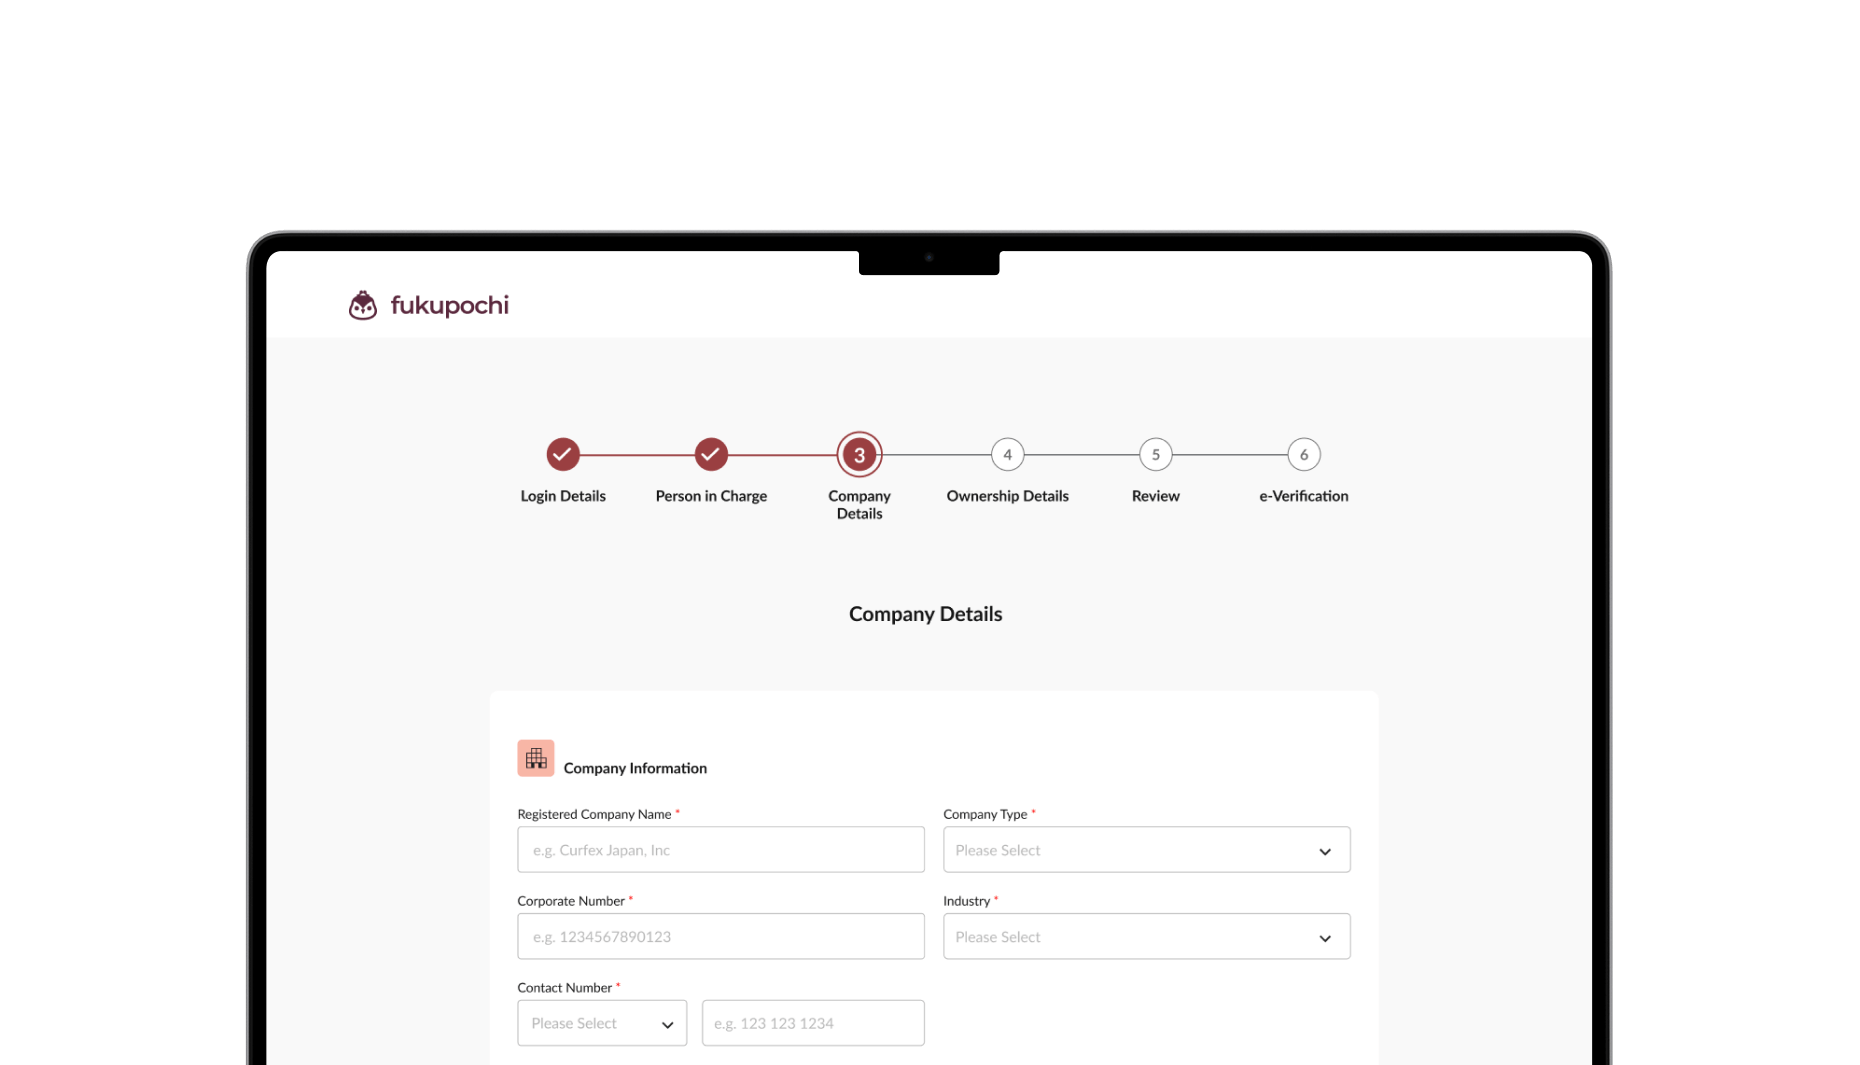Click the Person in Charge step label
The image size is (1860, 1065).
(x=711, y=496)
